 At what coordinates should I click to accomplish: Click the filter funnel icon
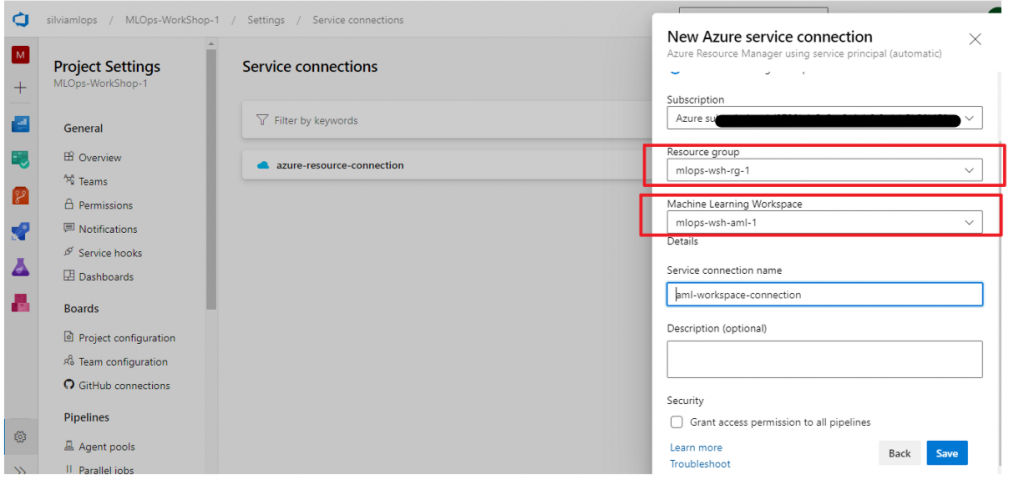262,120
